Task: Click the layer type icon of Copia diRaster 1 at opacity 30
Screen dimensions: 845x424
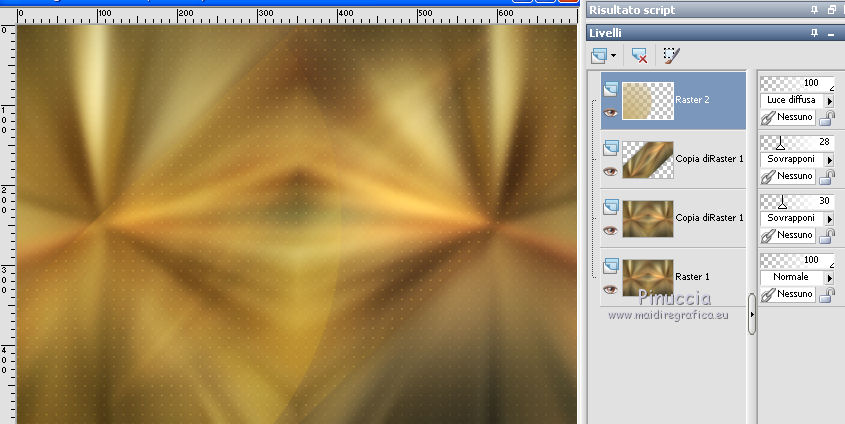Action: (611, 207)
